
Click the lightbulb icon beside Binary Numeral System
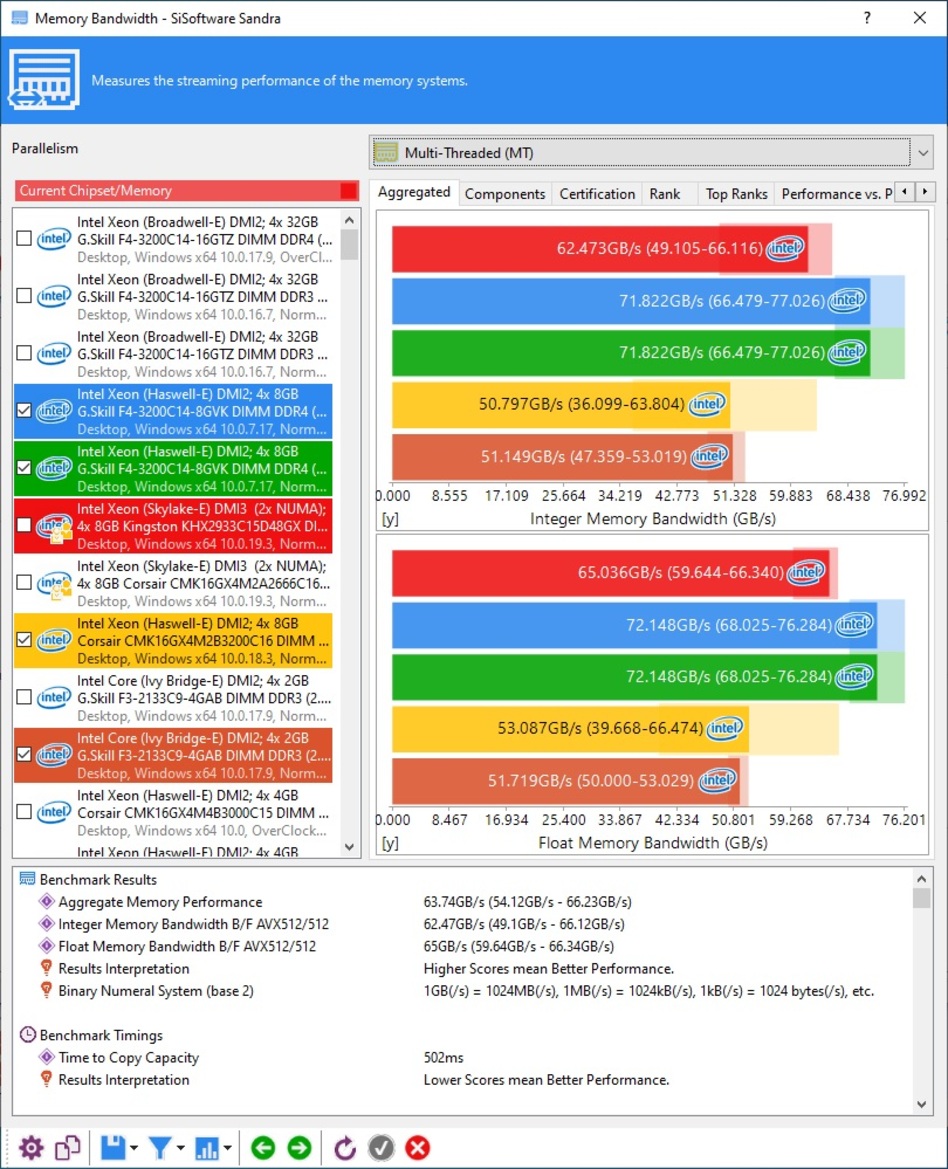(46, 990)
